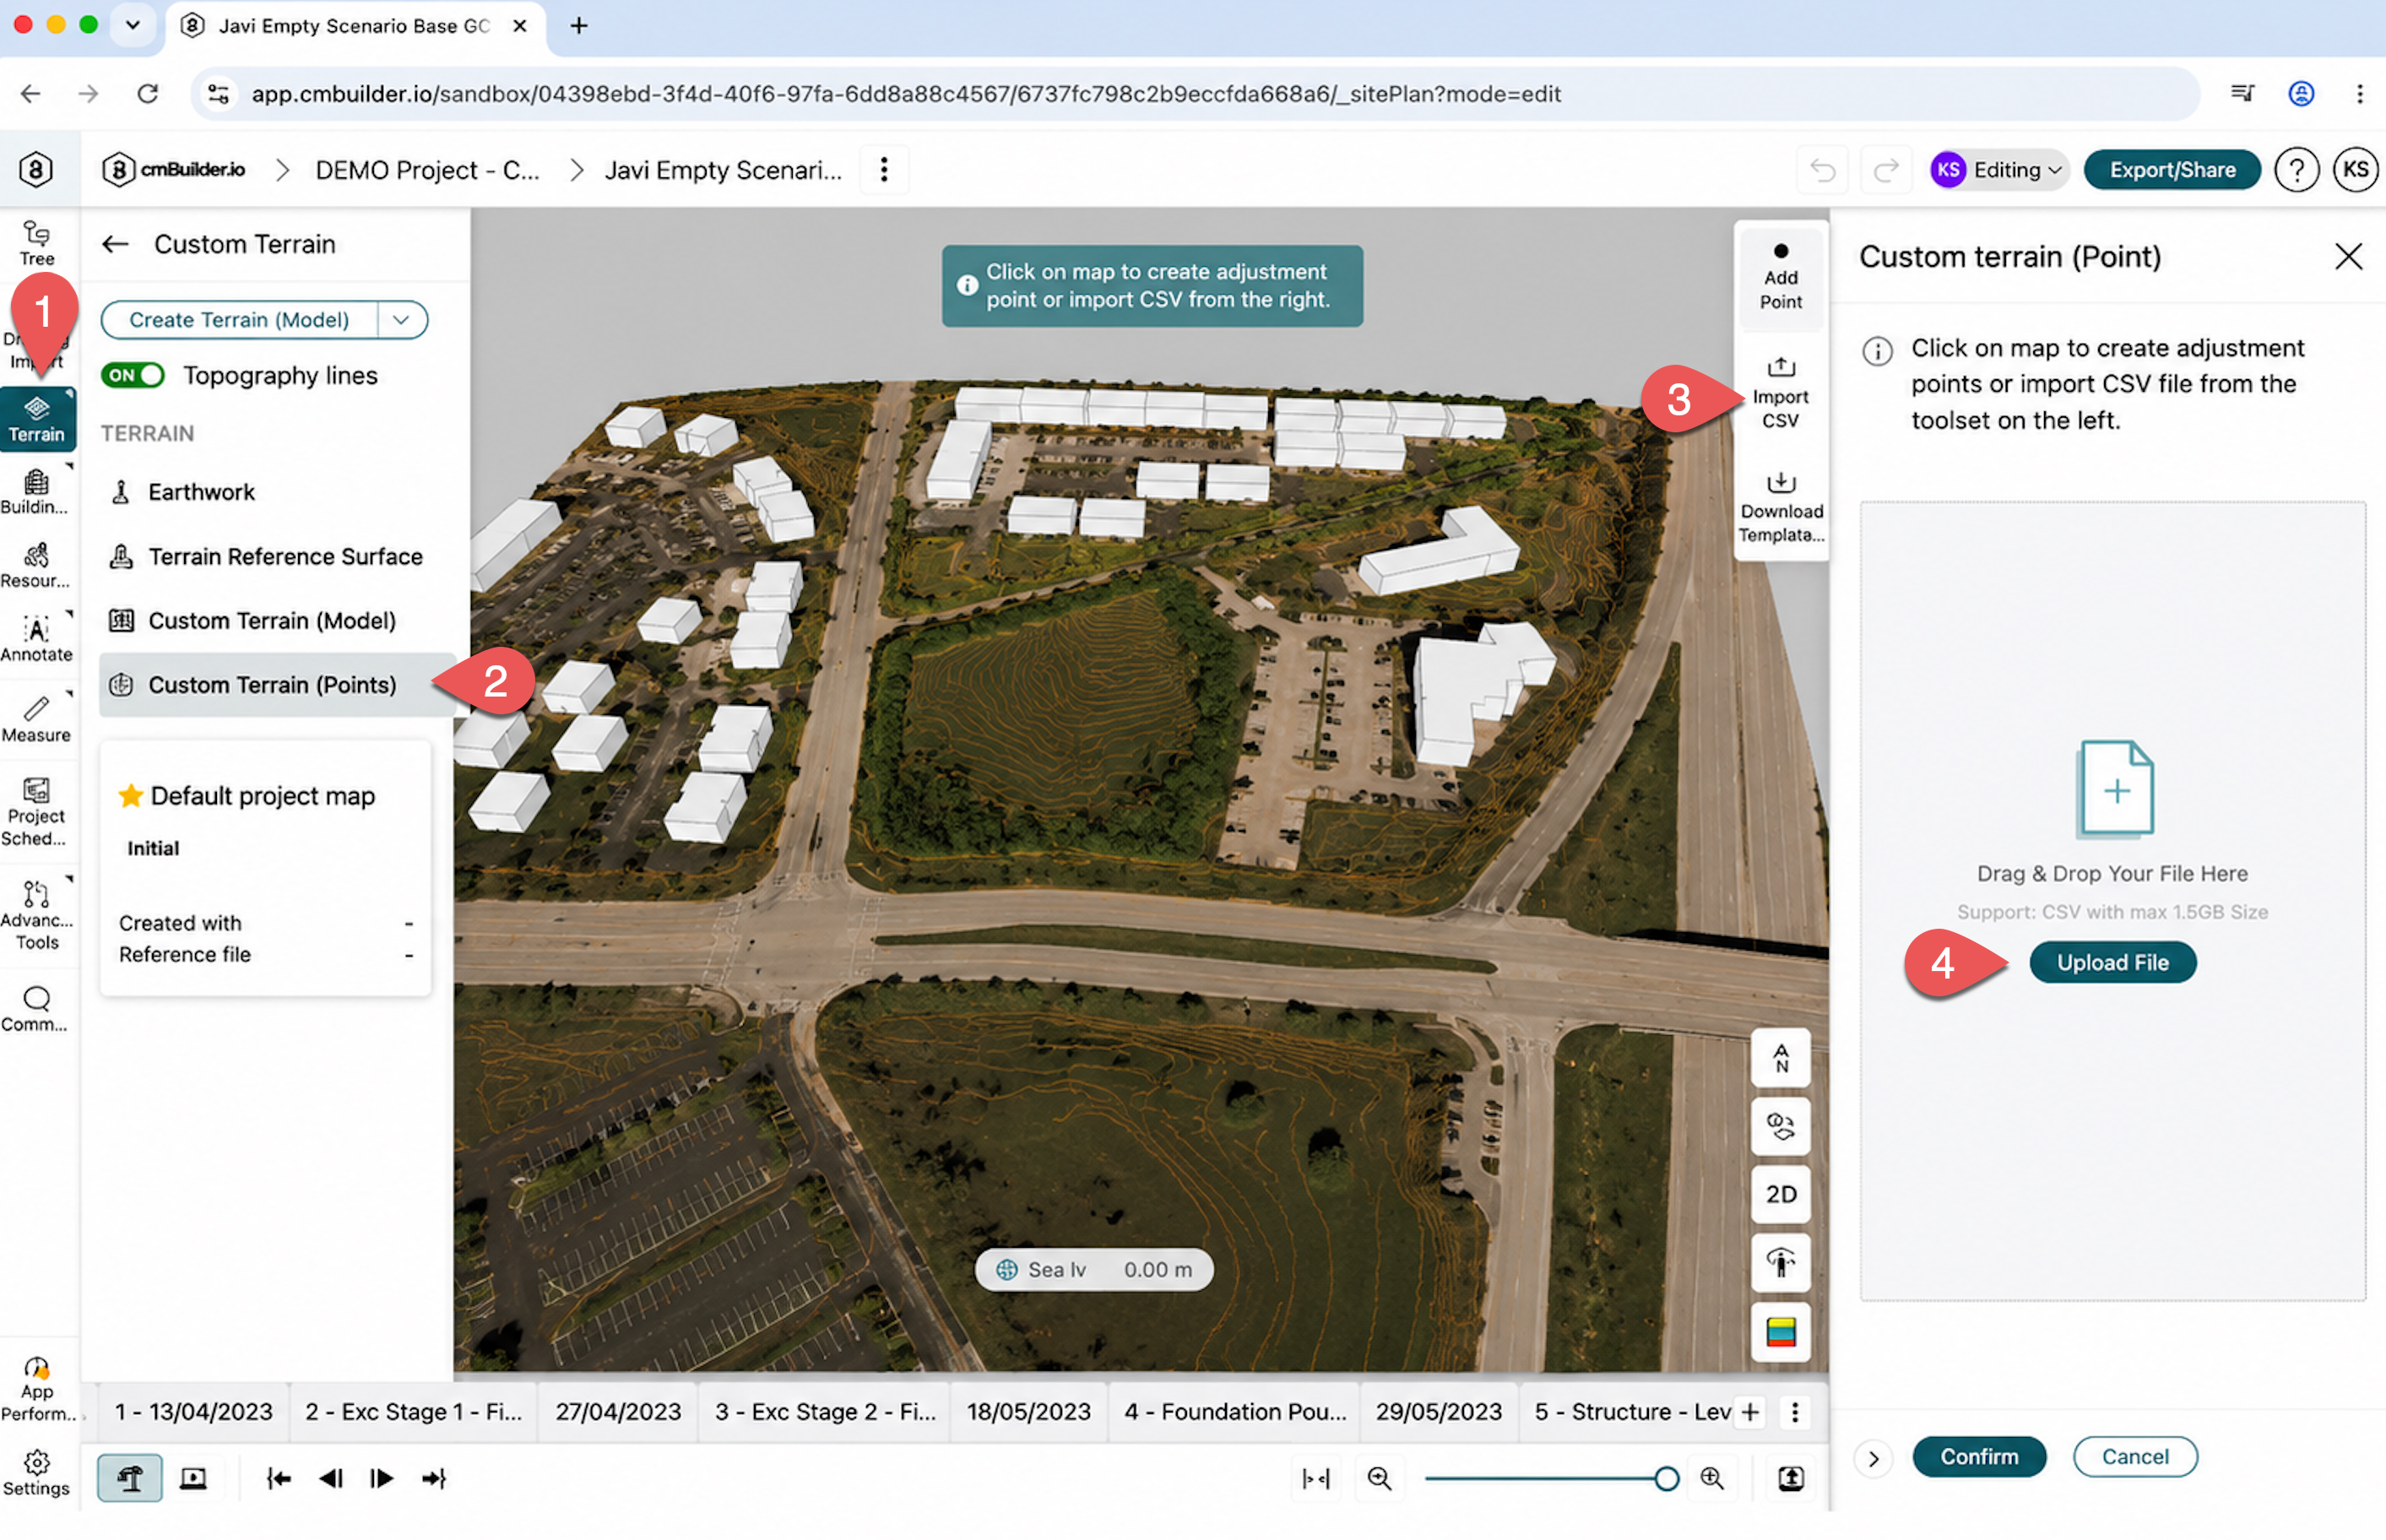The width and height of the screenshot is (2386, 1540).
Task: Open the help question mark icon
Action: [2296, 170]
